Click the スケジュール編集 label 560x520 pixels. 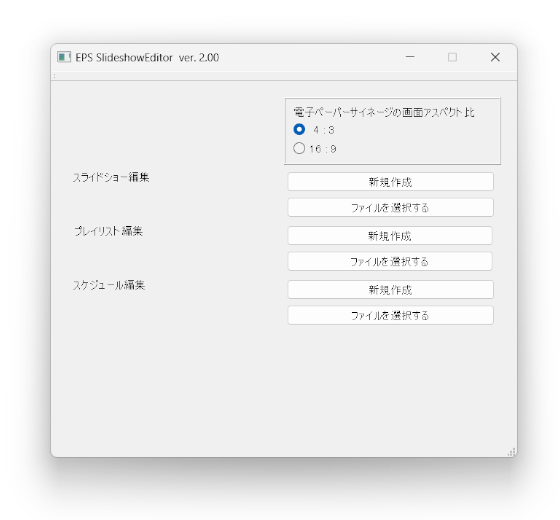[x=109, y=285]
